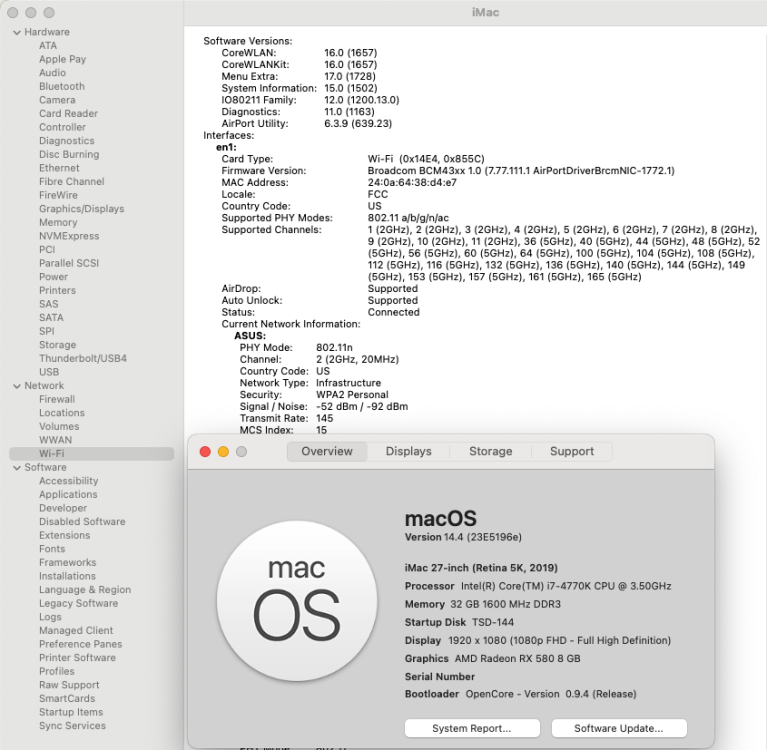Select the highlighted Wi-Fi item
767x750 pixels.
point(91,454)
